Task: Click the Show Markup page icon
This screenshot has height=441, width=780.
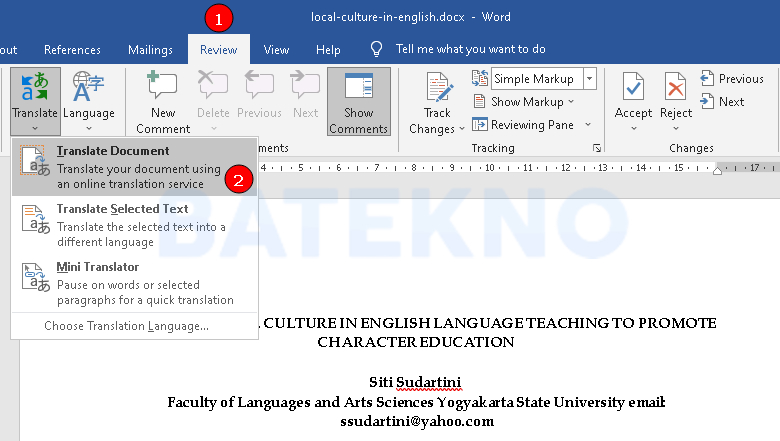Action: tap(479, 101)
